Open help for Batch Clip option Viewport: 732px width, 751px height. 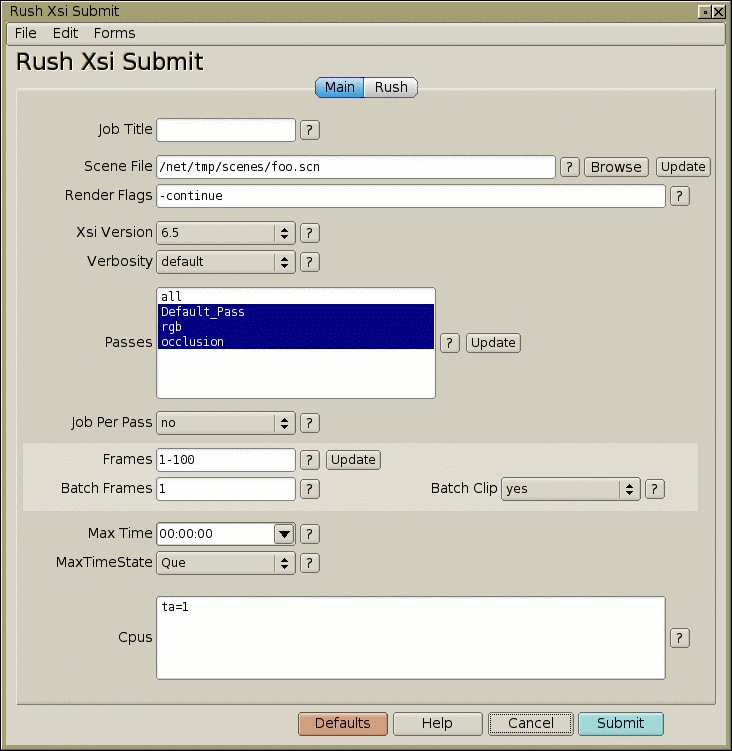(x=654, y=489)
